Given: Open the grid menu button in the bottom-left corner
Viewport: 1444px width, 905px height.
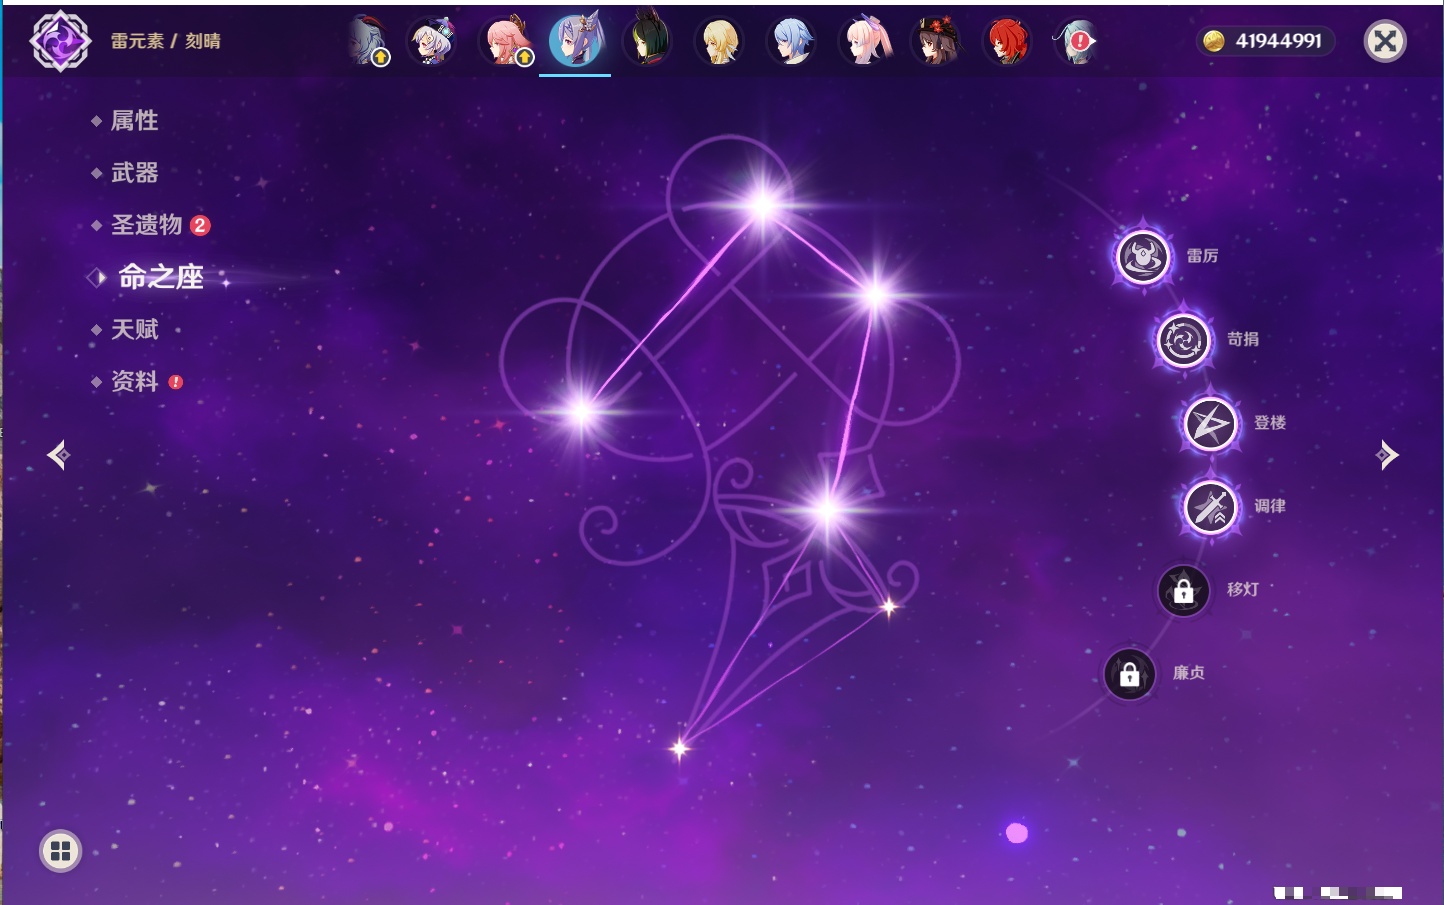Looking at the screenshot, I should [x=60, y=851].
